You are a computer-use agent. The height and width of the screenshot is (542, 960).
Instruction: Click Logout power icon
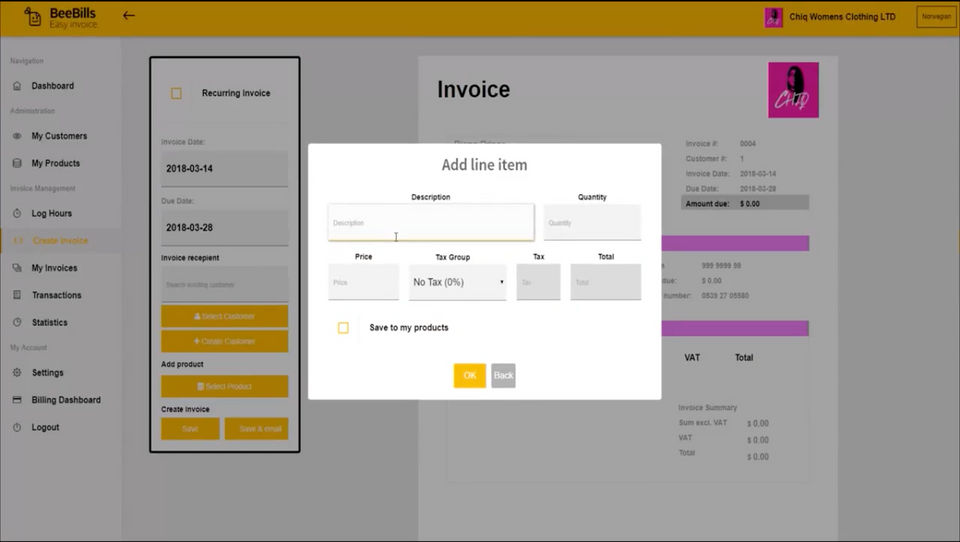pos(17,427)
